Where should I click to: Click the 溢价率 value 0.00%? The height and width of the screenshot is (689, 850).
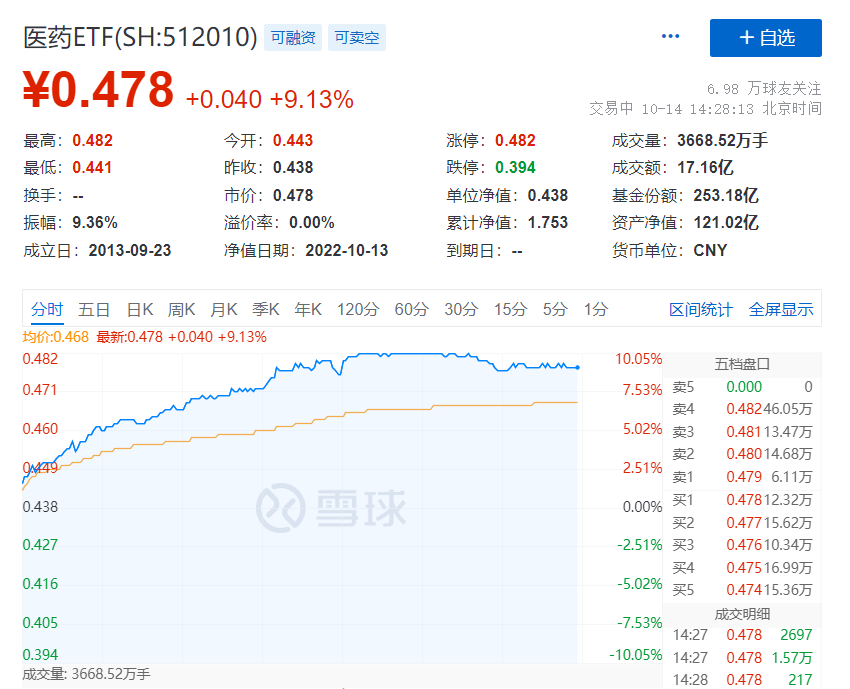tap(312, 222)
